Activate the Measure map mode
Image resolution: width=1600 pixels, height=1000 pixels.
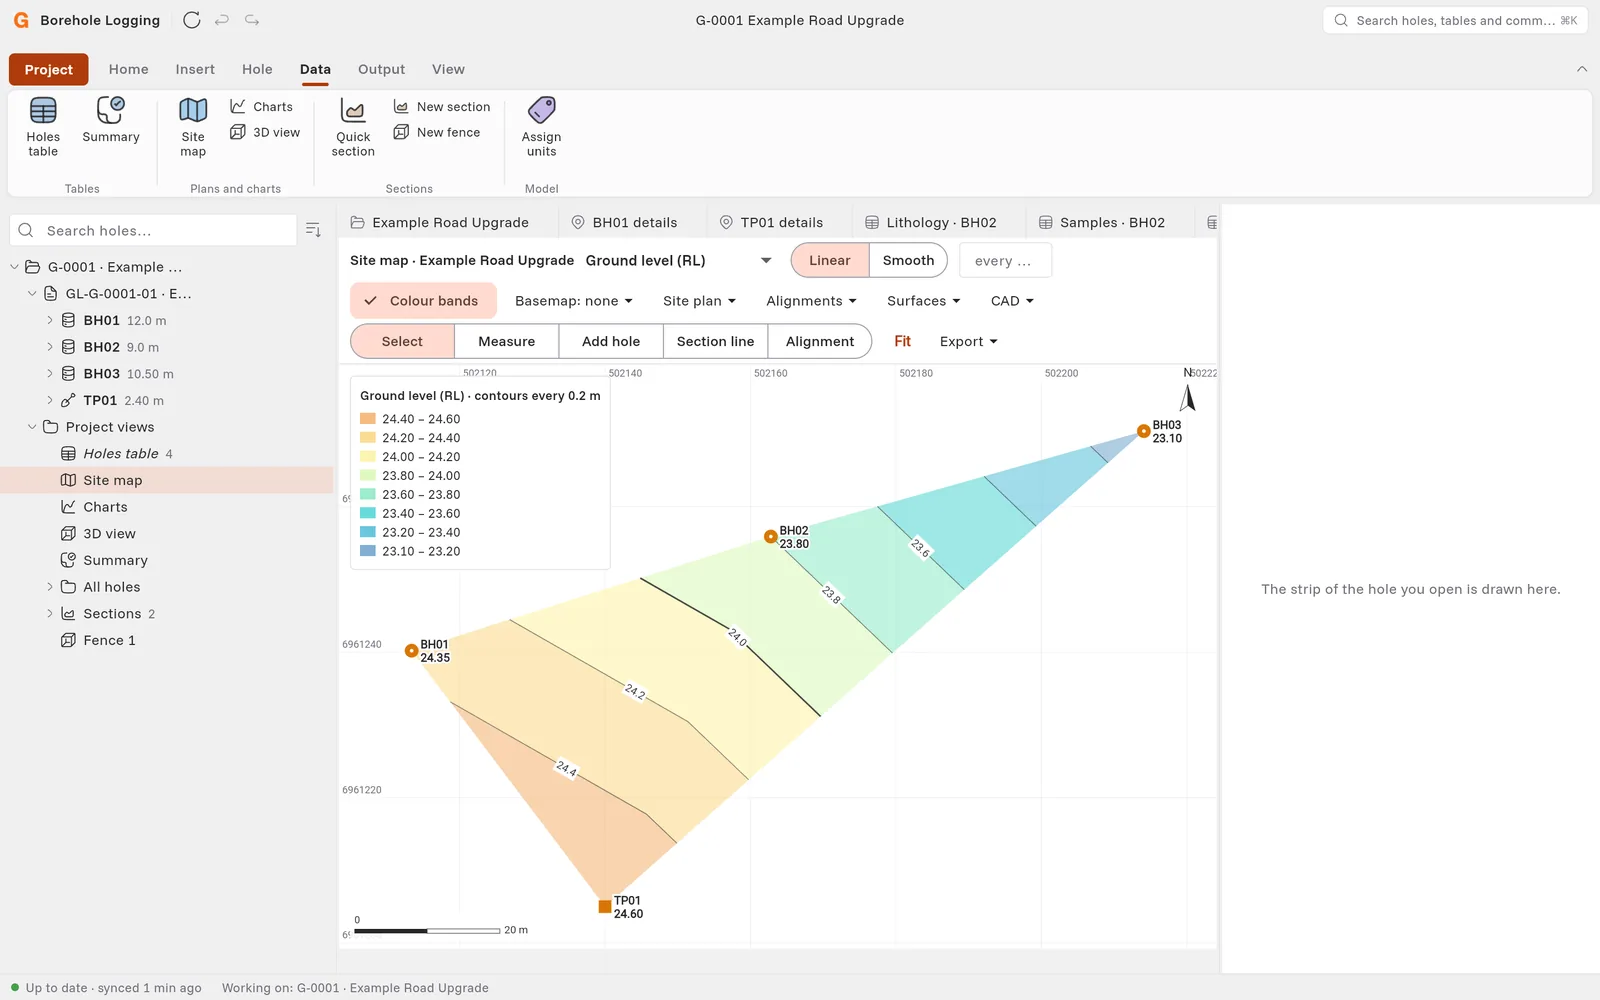[506, 341]
